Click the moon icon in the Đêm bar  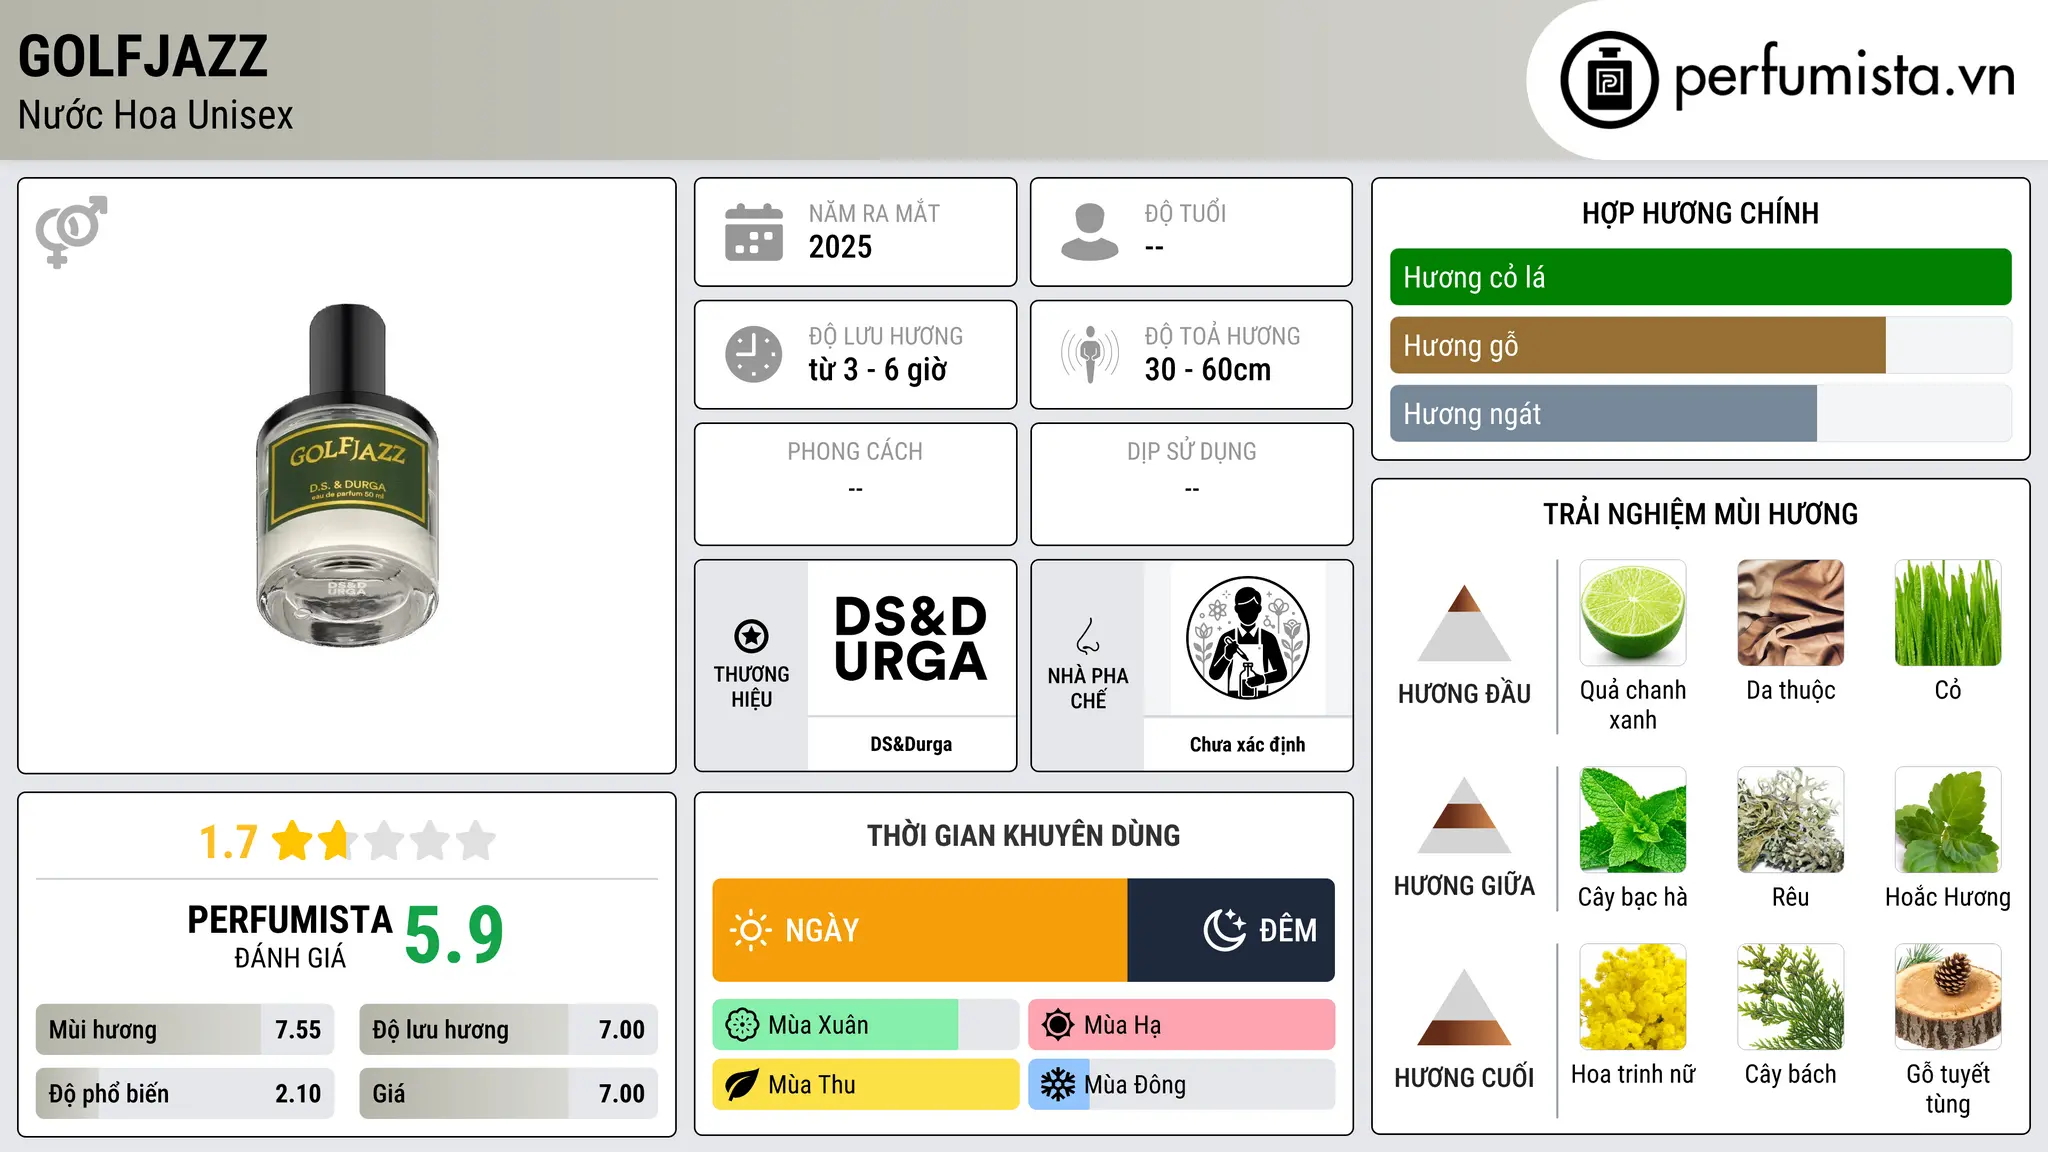(1225, 930)
